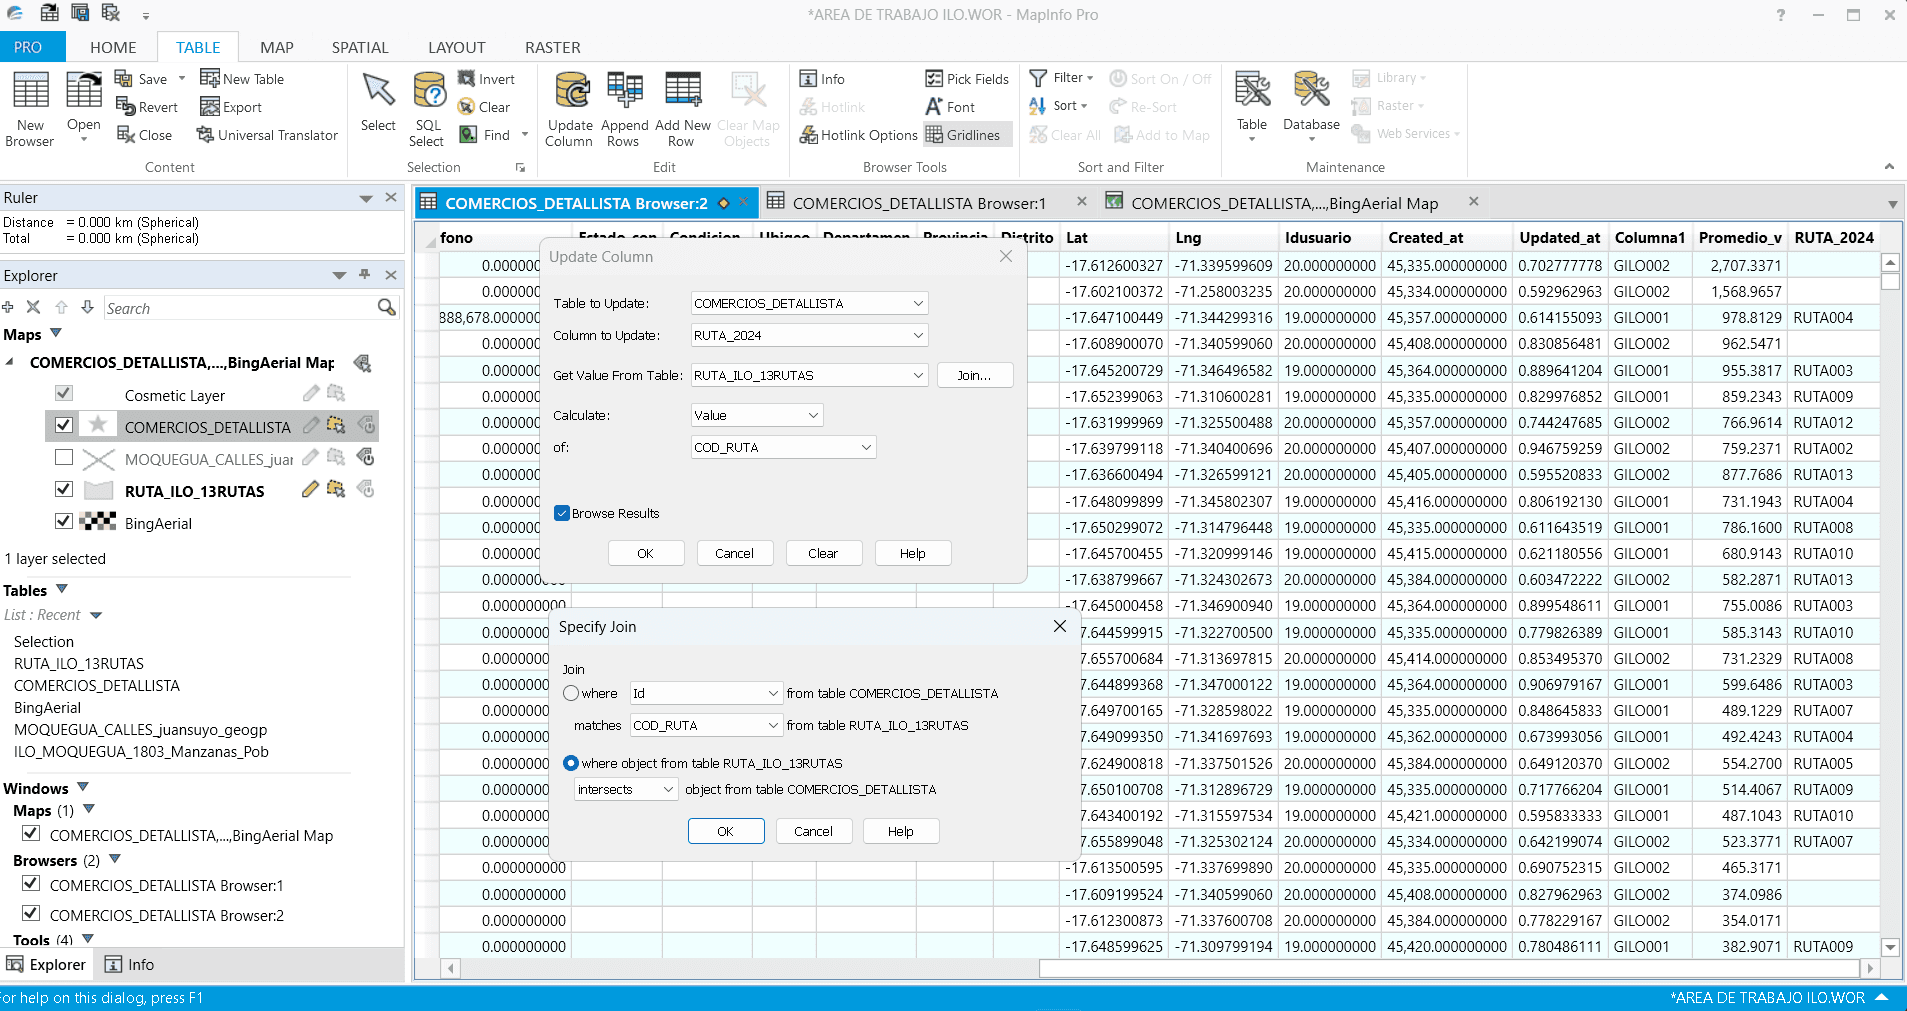Viewport: 1907px width, 1011px height.
Task: Click Help in Update Column dialog
Action: (x=913, y=553)
